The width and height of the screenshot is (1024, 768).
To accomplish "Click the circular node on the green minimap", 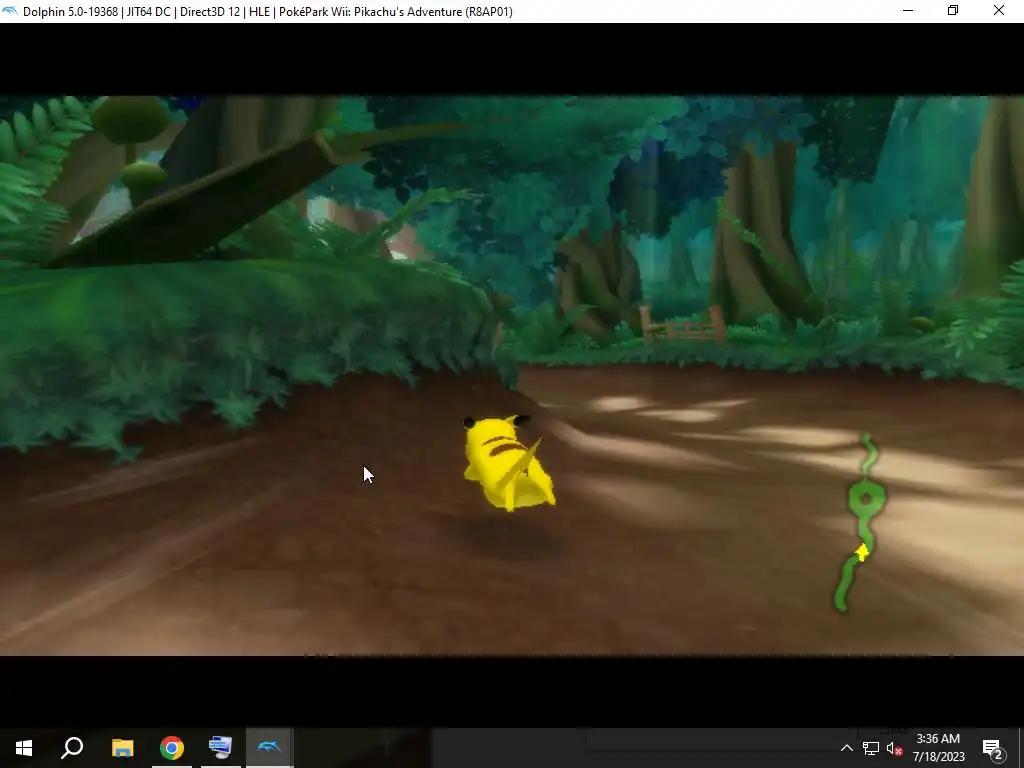I will (x=867, y=500).
